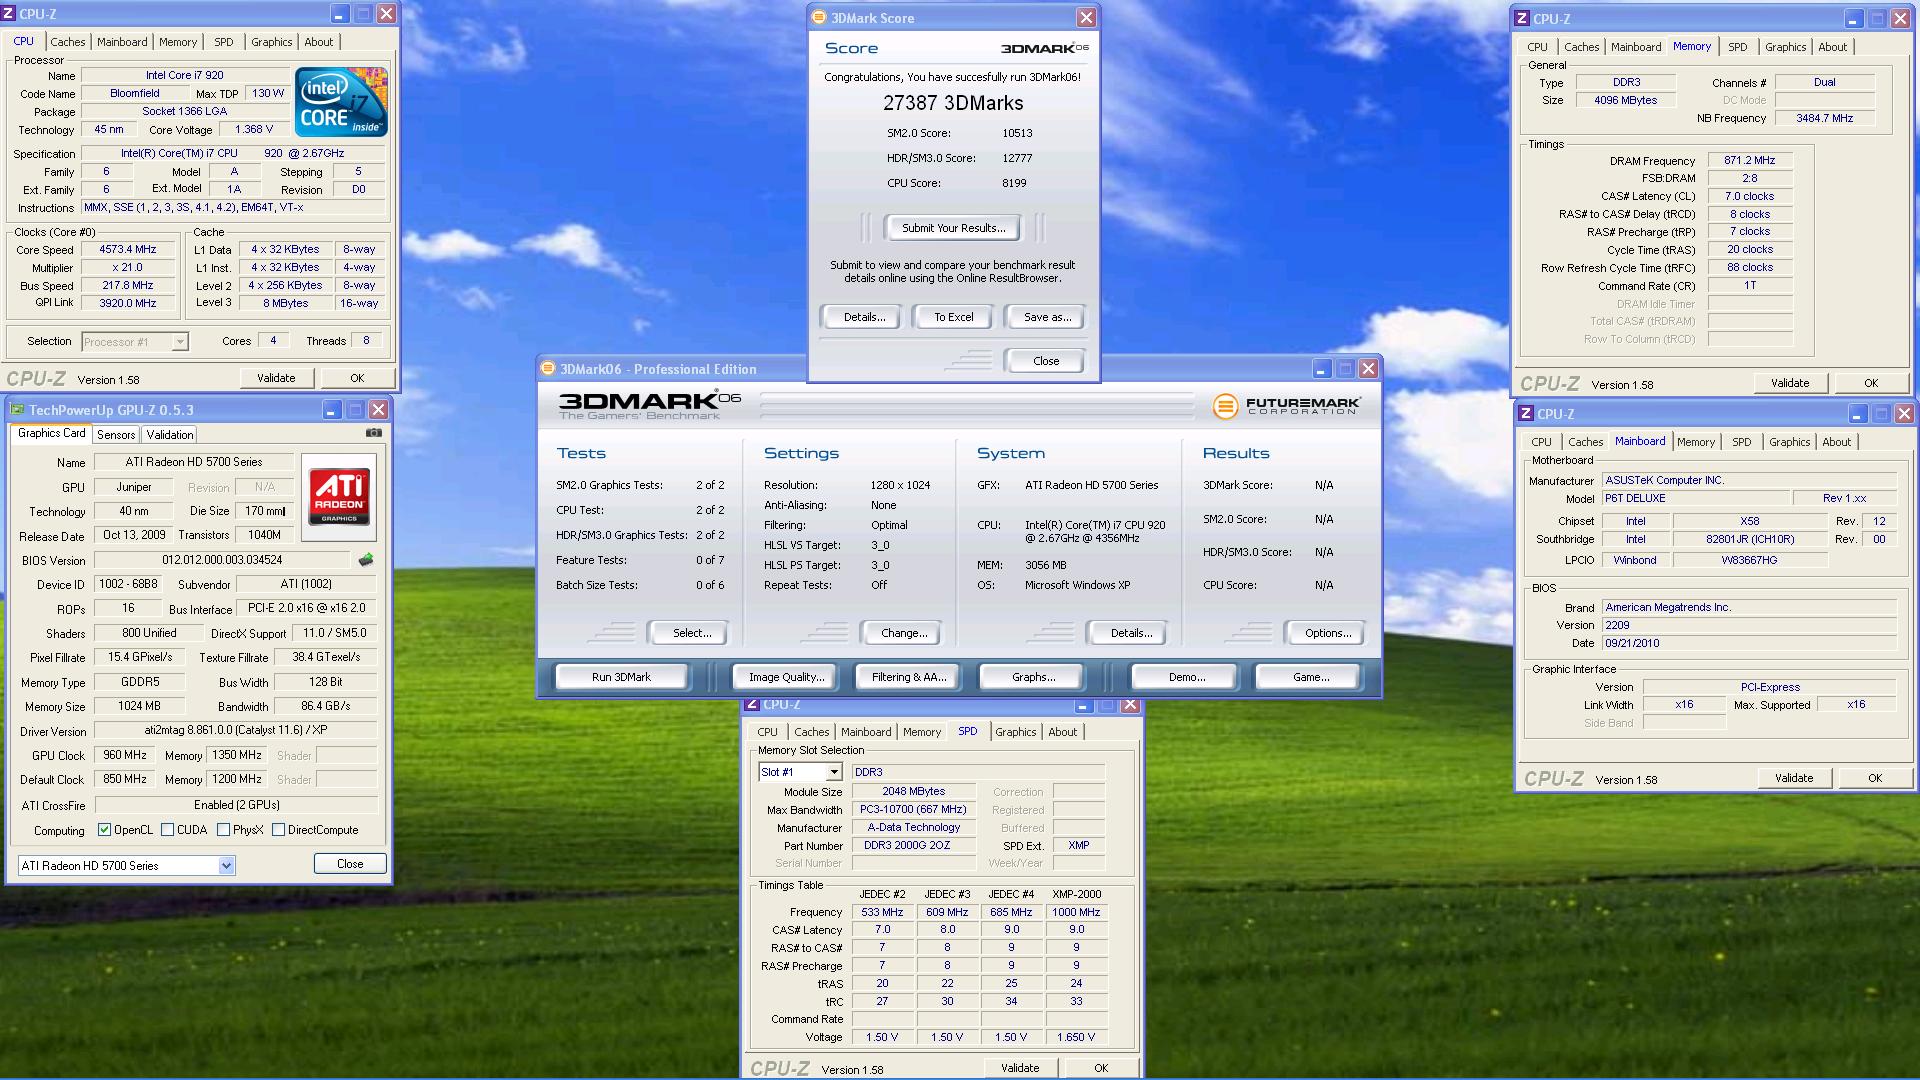
Task: Click the GPU-Z screenshot camera icon
Action: tap(373, 433)
